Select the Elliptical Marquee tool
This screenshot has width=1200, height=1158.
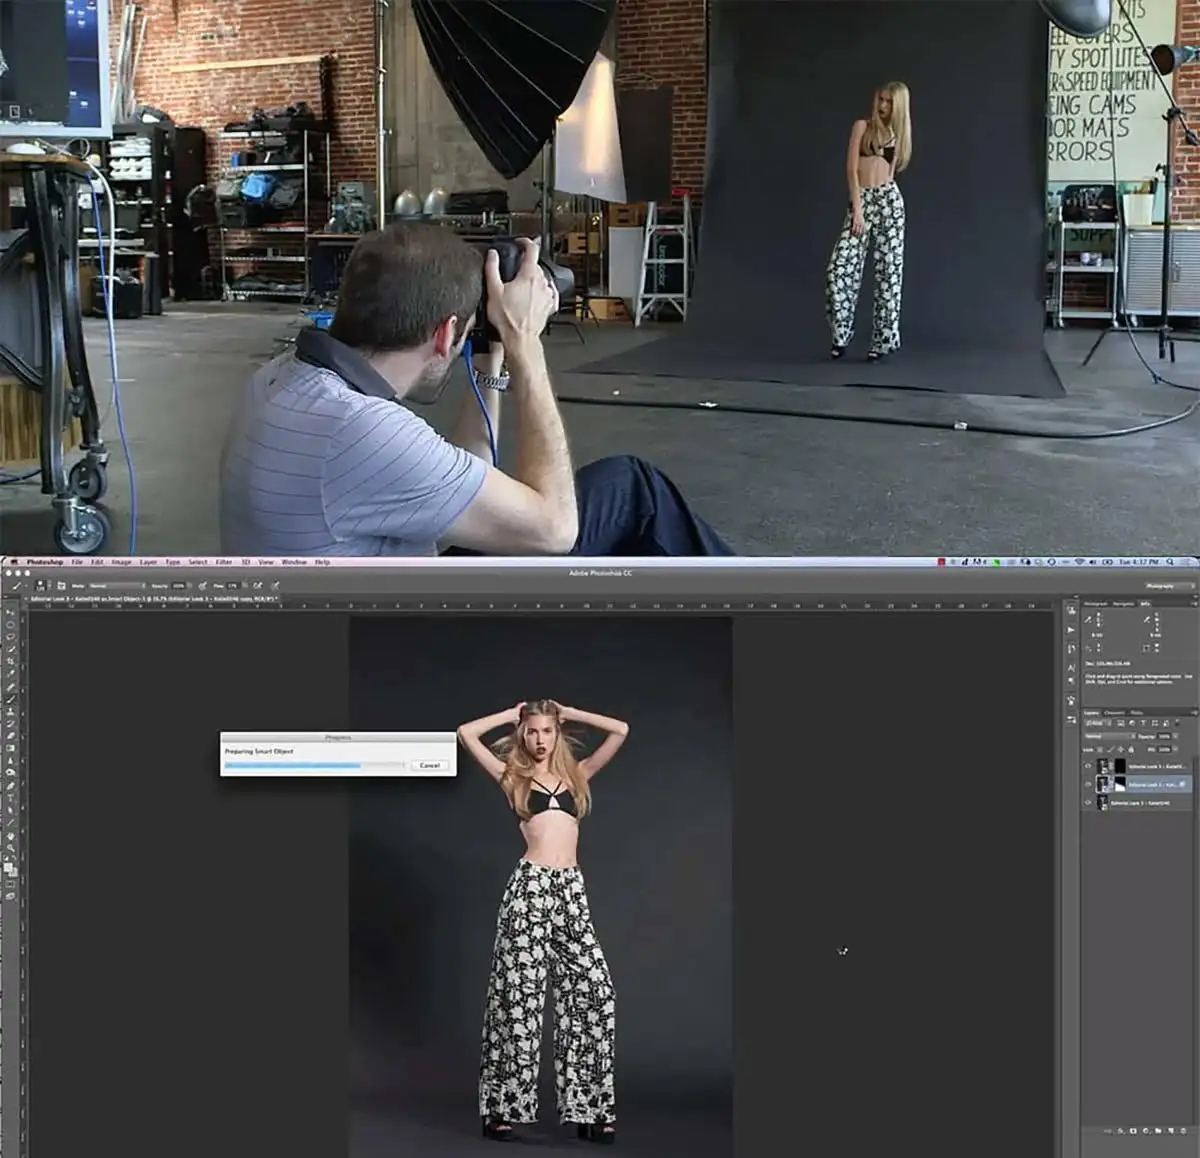click(x=11, y=624)
